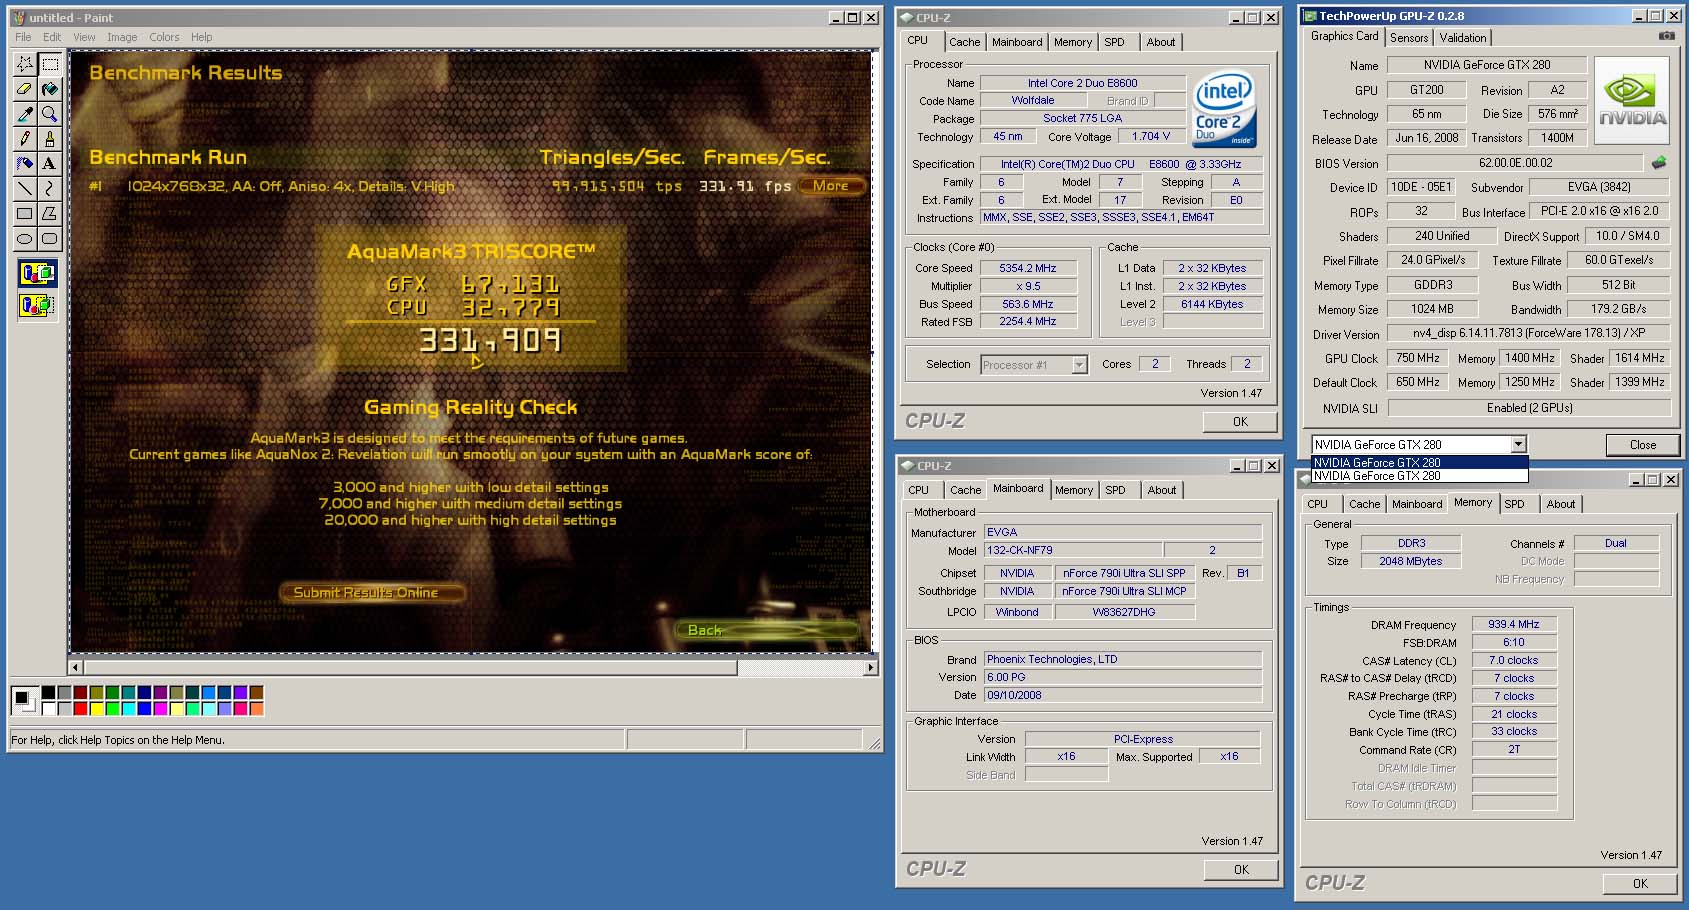Viewport: 1689px width, 910px height.
Task: Open the Image menu in Paint
Action: click(x=122, y=37)
